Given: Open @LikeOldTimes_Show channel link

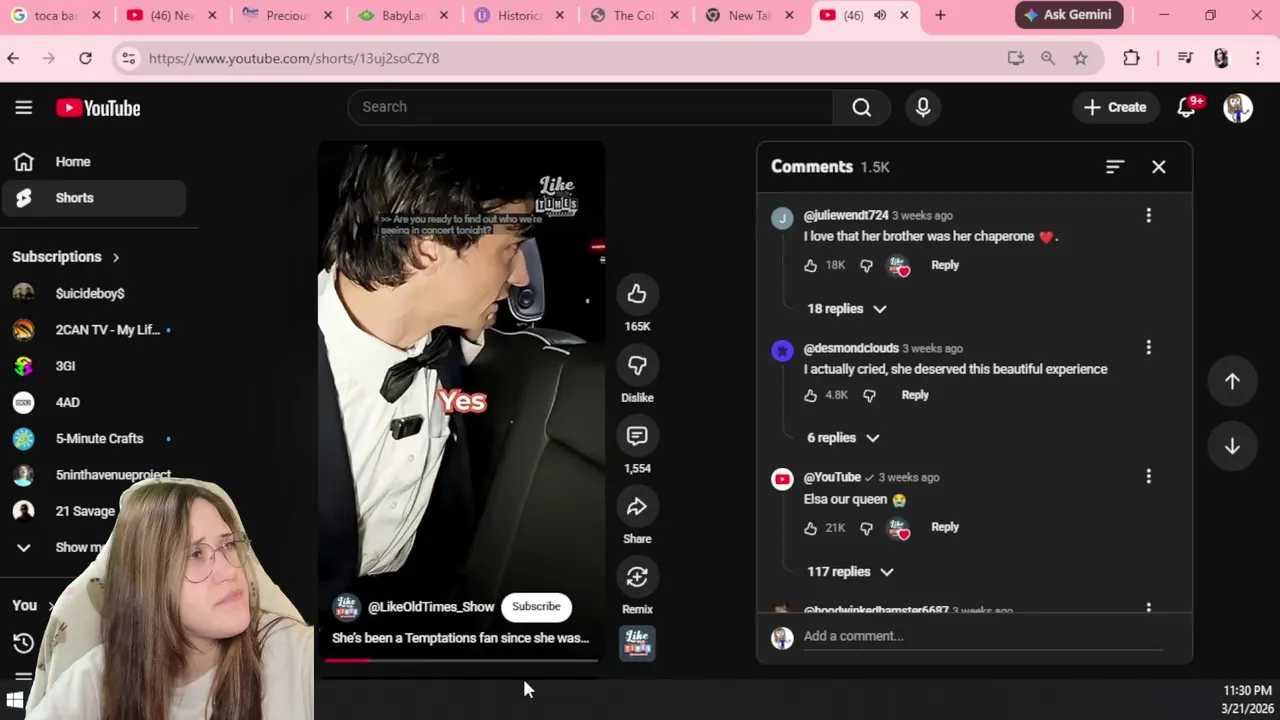Looking at the screenshot, I should coord(431,607).
